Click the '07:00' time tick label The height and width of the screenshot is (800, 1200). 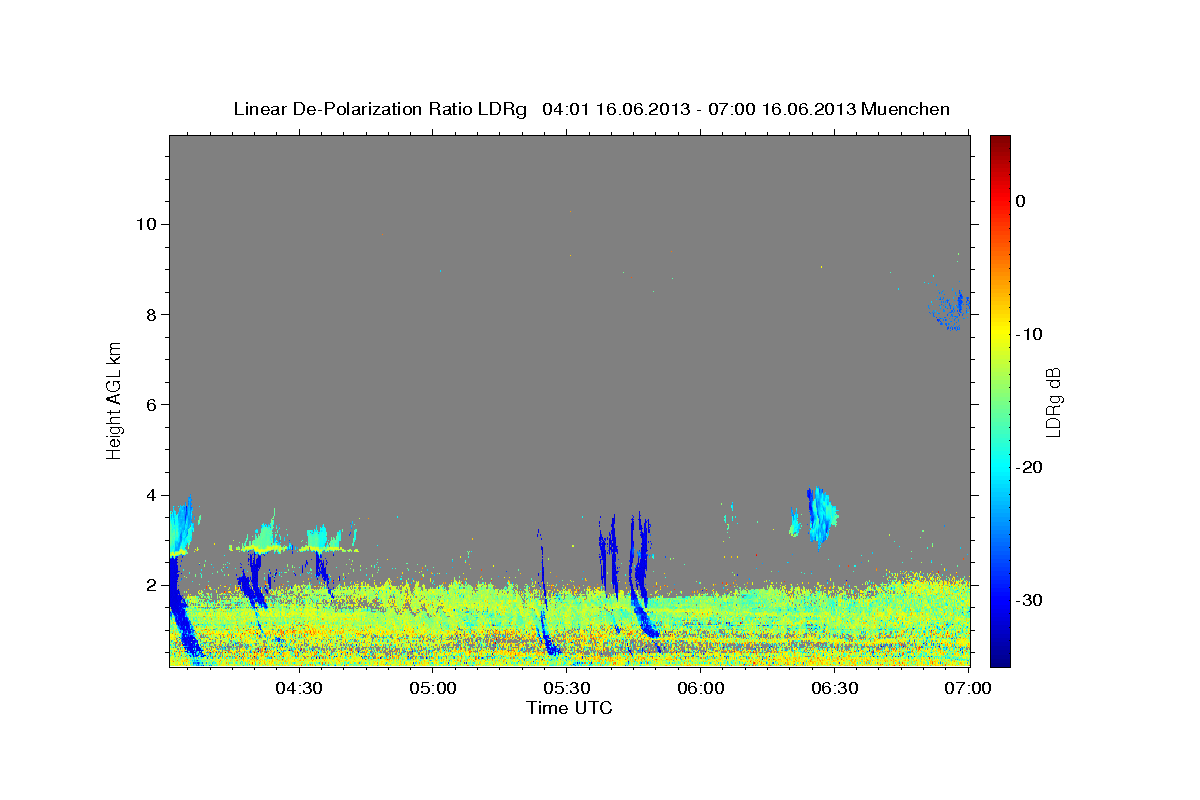968,688
